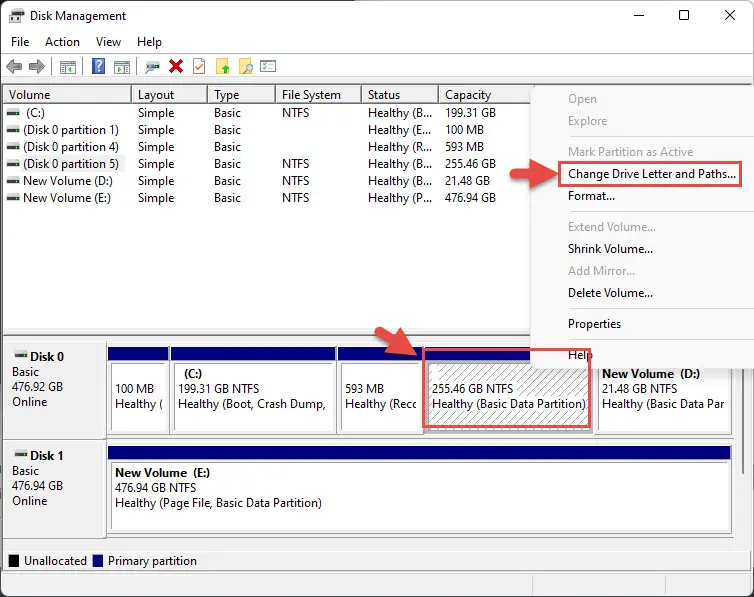
Task: Click the Disk 0 label panel
Action: [x=55, y=389]
